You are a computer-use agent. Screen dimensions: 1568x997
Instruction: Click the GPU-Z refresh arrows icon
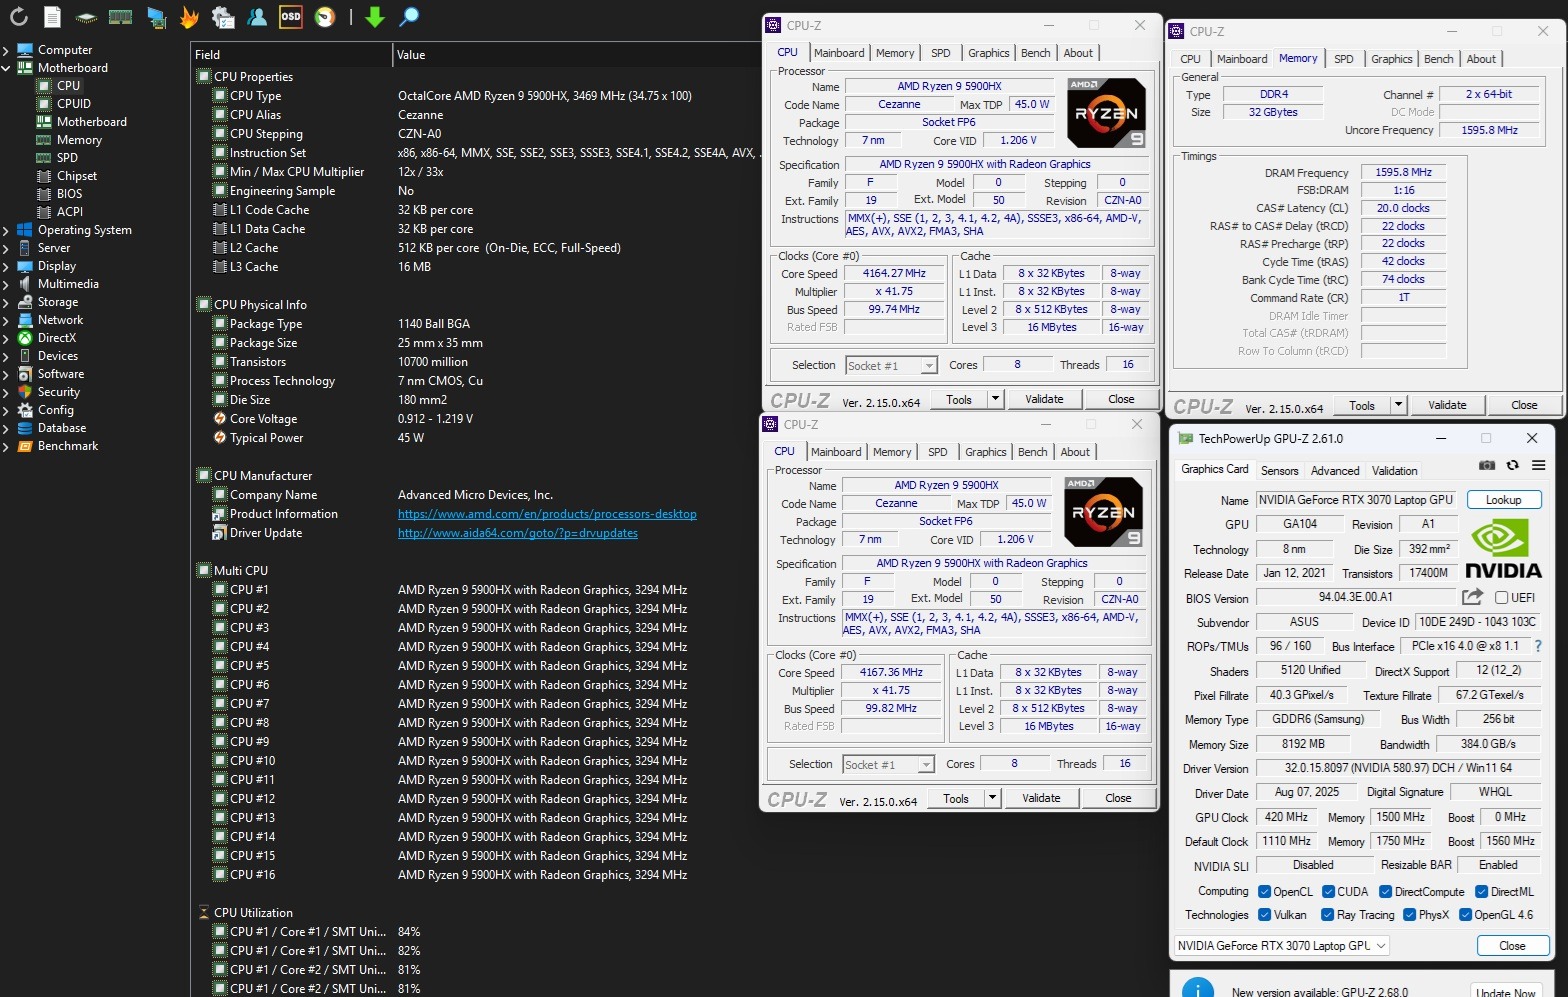(1513, 466)
